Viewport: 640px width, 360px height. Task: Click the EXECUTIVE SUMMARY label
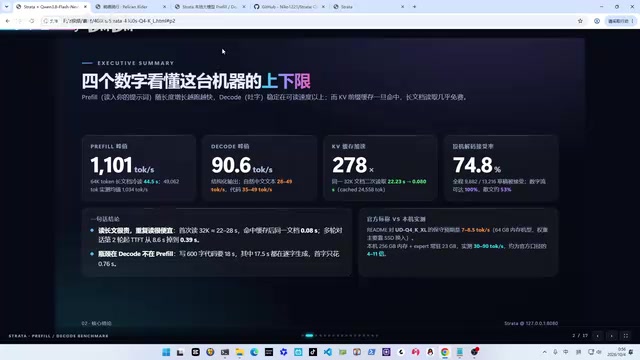pos(136,63)
